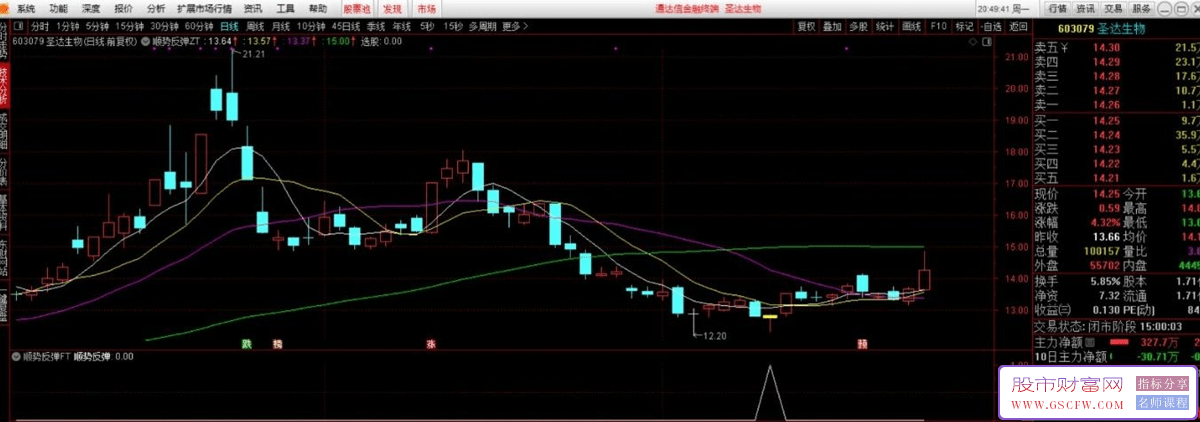The image size is (1200, 422).
Task: Open the 行情 top-right button
Action: 1060,7
